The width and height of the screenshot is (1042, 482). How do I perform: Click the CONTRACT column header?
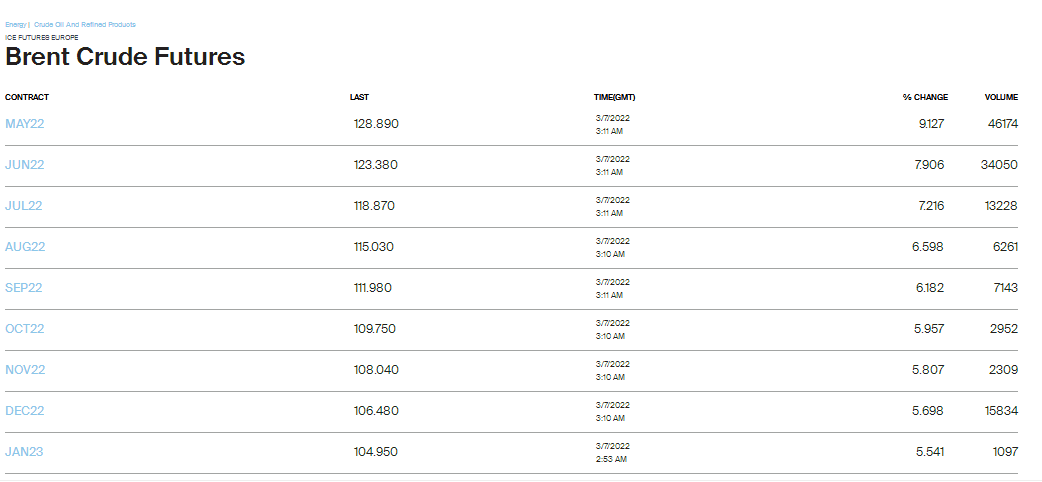(x=27, y=97)
